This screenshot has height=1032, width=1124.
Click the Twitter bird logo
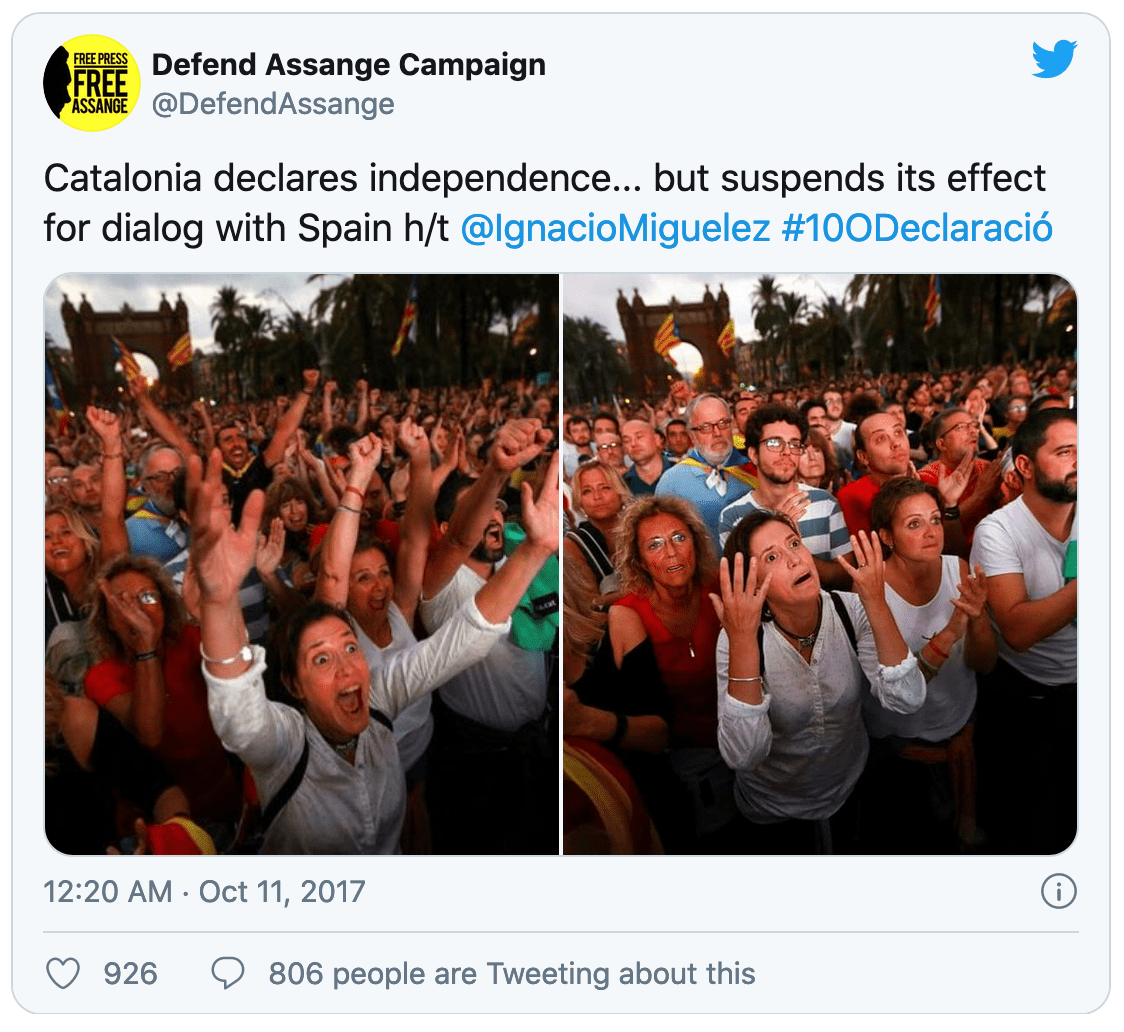[1054, 59]
